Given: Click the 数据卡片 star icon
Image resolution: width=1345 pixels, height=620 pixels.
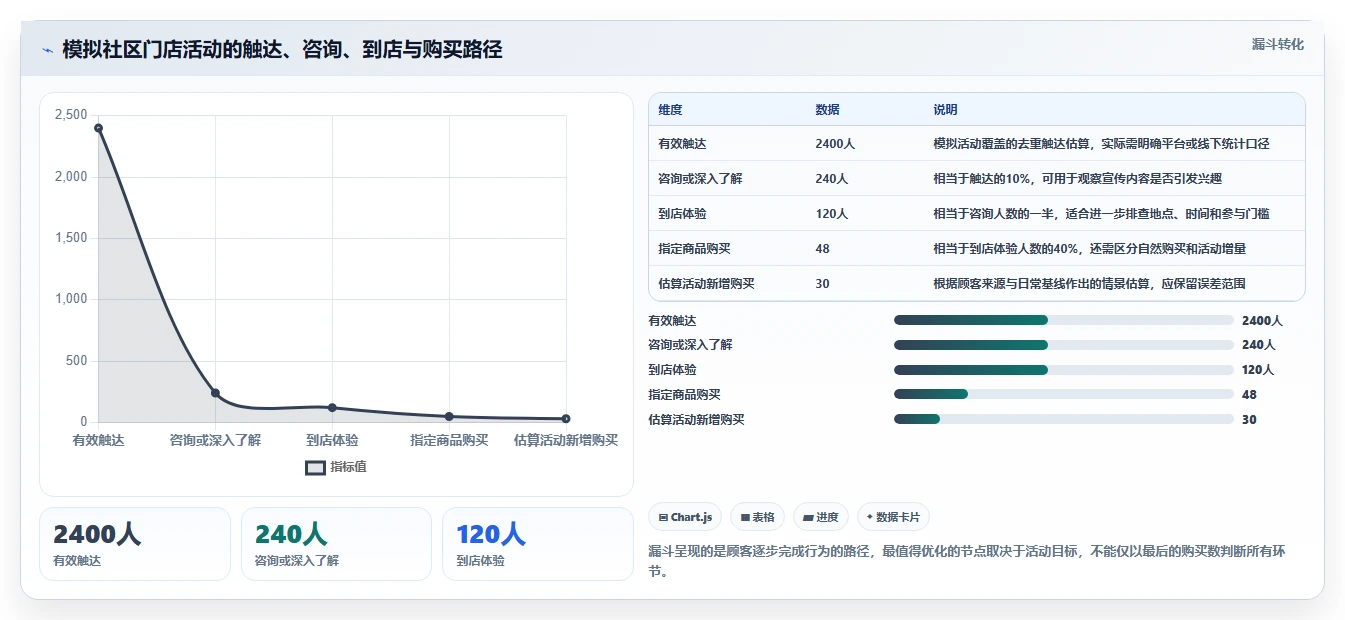Looking at the screenshot, I should (x=869, y=517).
